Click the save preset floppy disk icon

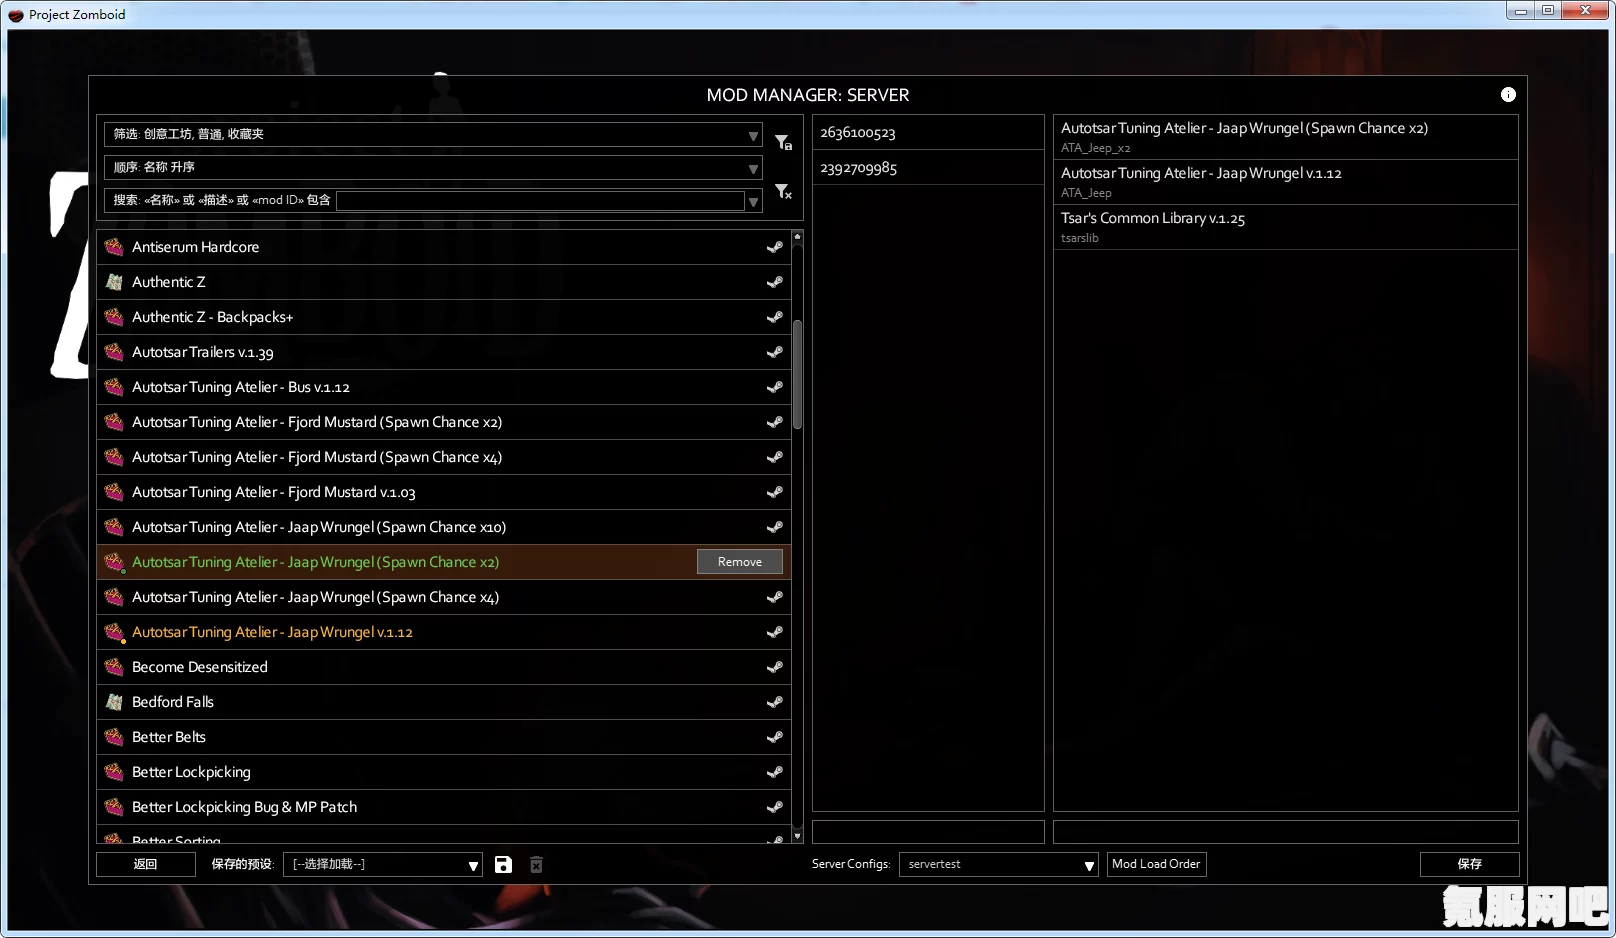tap(503, 864)
